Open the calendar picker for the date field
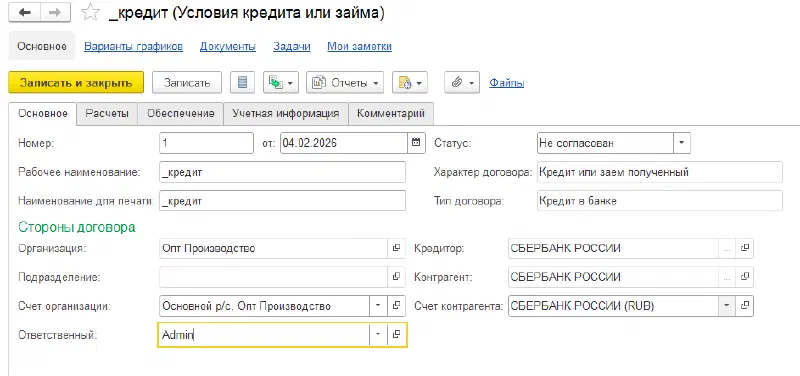This screenshot has height=376, width=800. point(416,143)
